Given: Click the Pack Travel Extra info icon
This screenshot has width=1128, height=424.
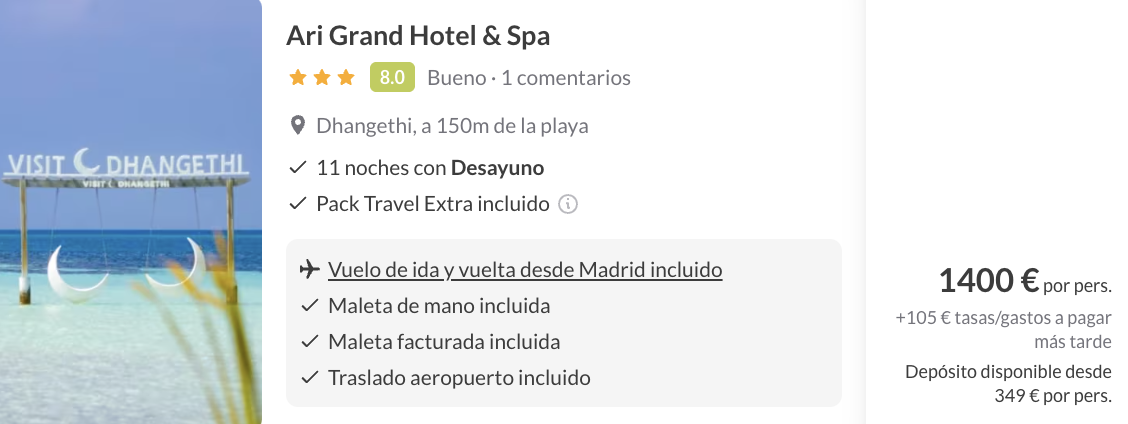Looking at the screenshot, I should click(x=568, y=204).
